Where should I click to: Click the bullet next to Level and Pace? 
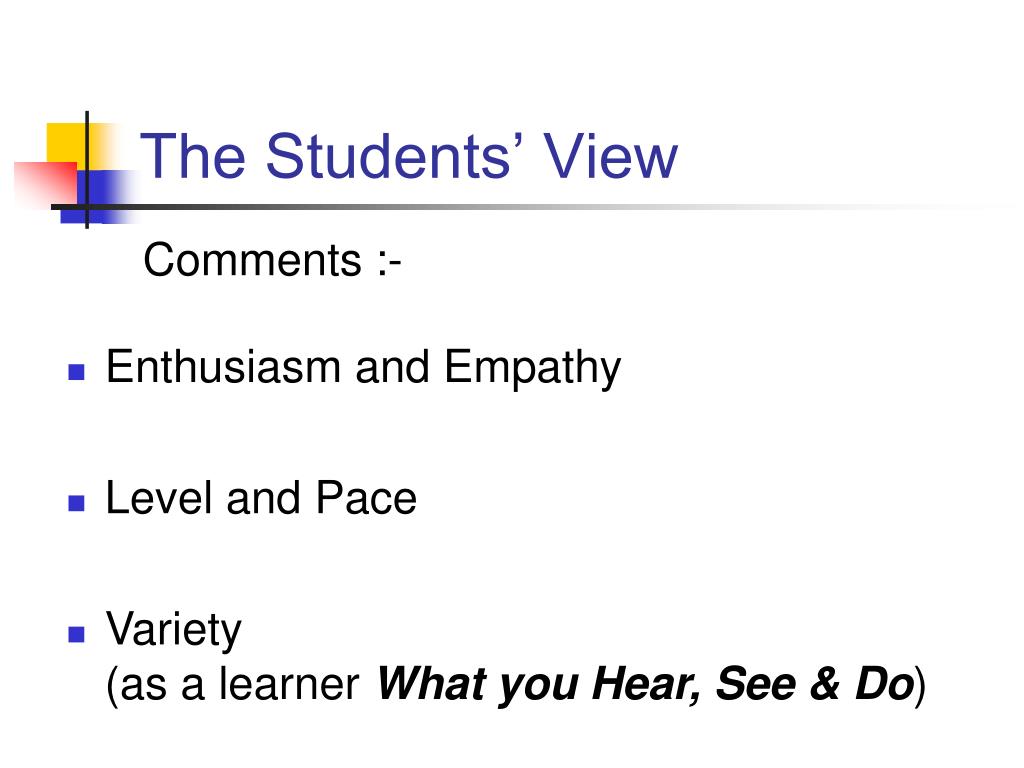(x=76, y=503)
